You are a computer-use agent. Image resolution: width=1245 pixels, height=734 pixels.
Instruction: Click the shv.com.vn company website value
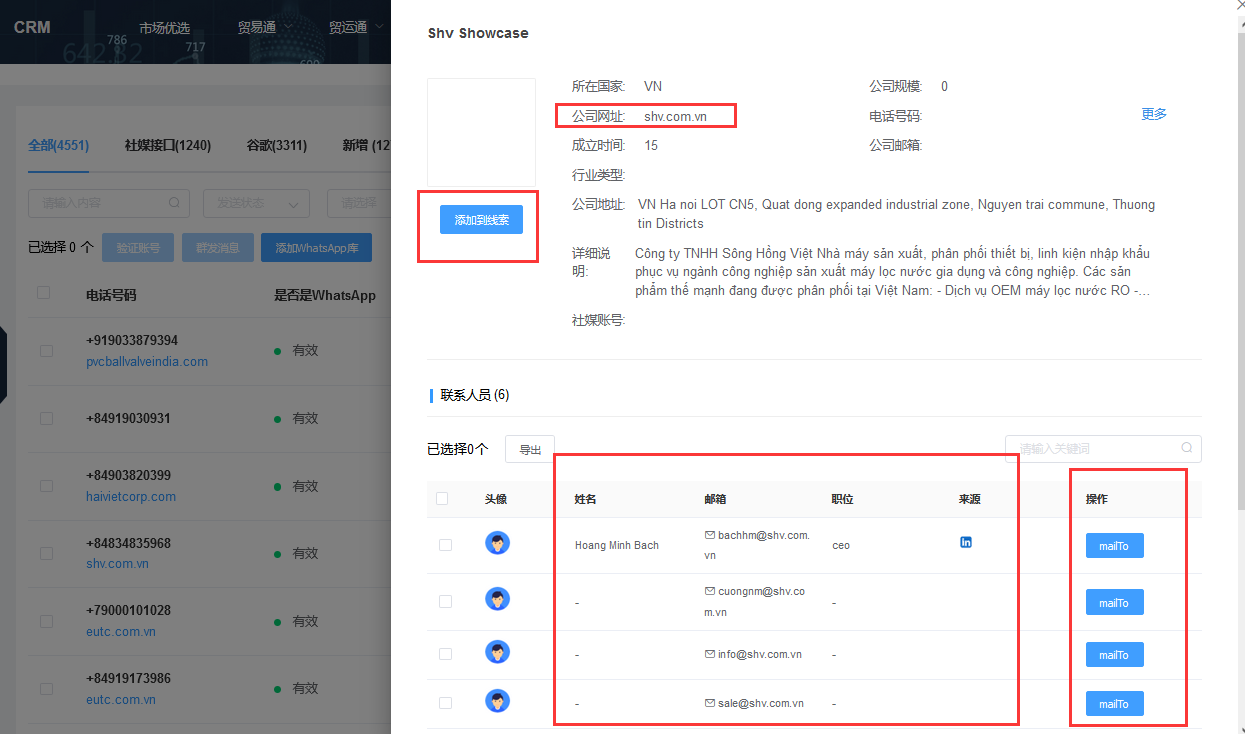(x=675, y=116)
